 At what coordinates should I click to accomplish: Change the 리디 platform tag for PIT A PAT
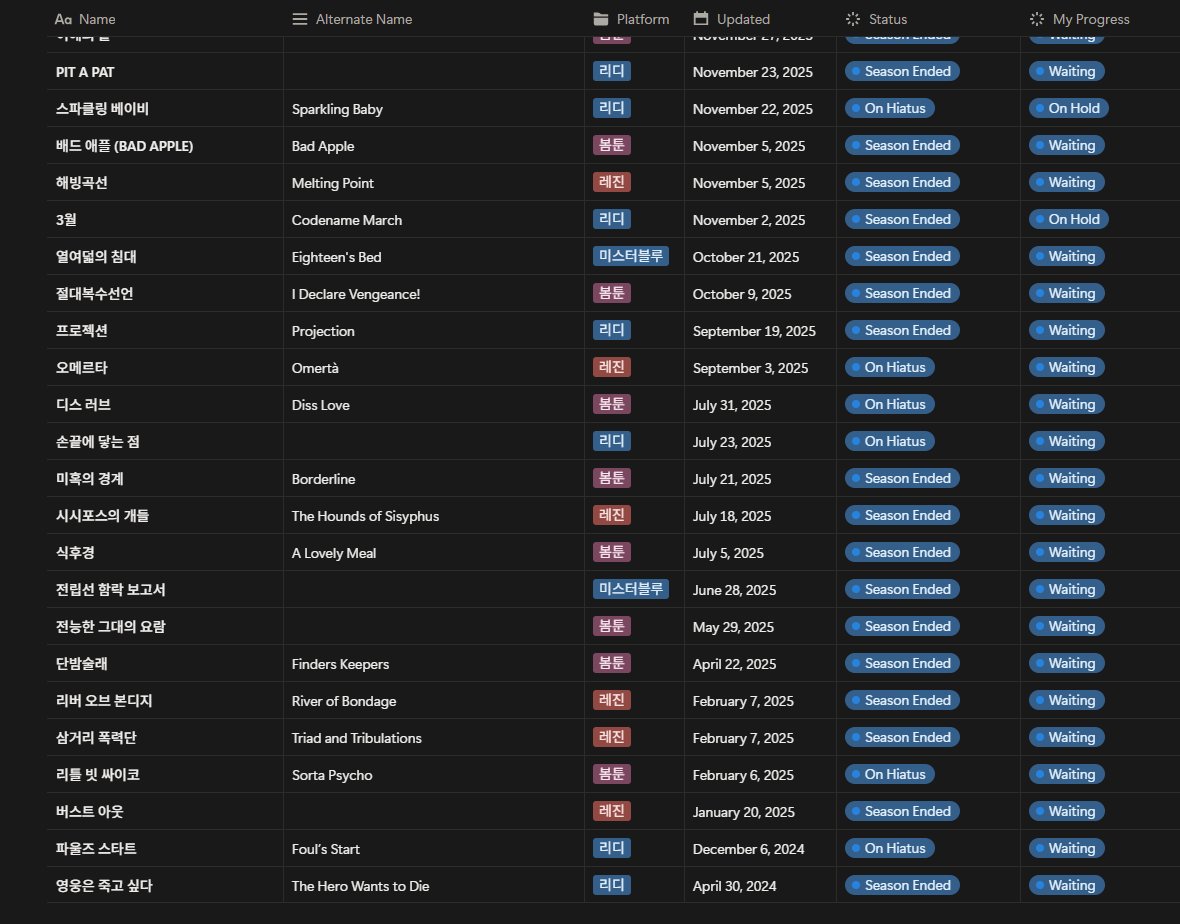[x=611, y=71]
